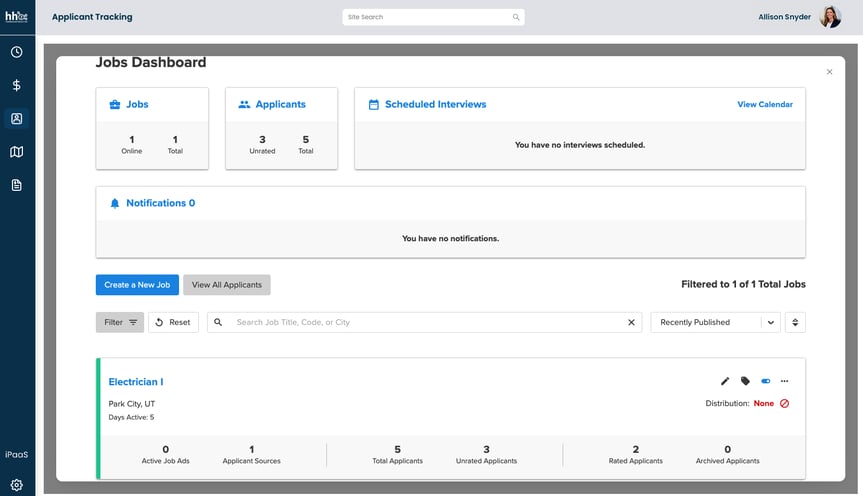The width and height of the screenshot is (863, 496).
Task: Open the settings gear in sidebar
Action: [17, 485]
